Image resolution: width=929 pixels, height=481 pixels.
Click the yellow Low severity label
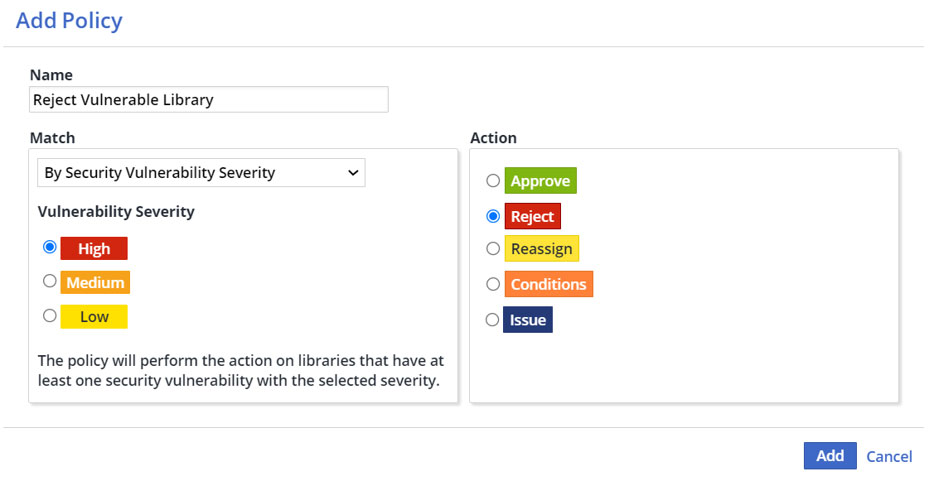point(94,317)
